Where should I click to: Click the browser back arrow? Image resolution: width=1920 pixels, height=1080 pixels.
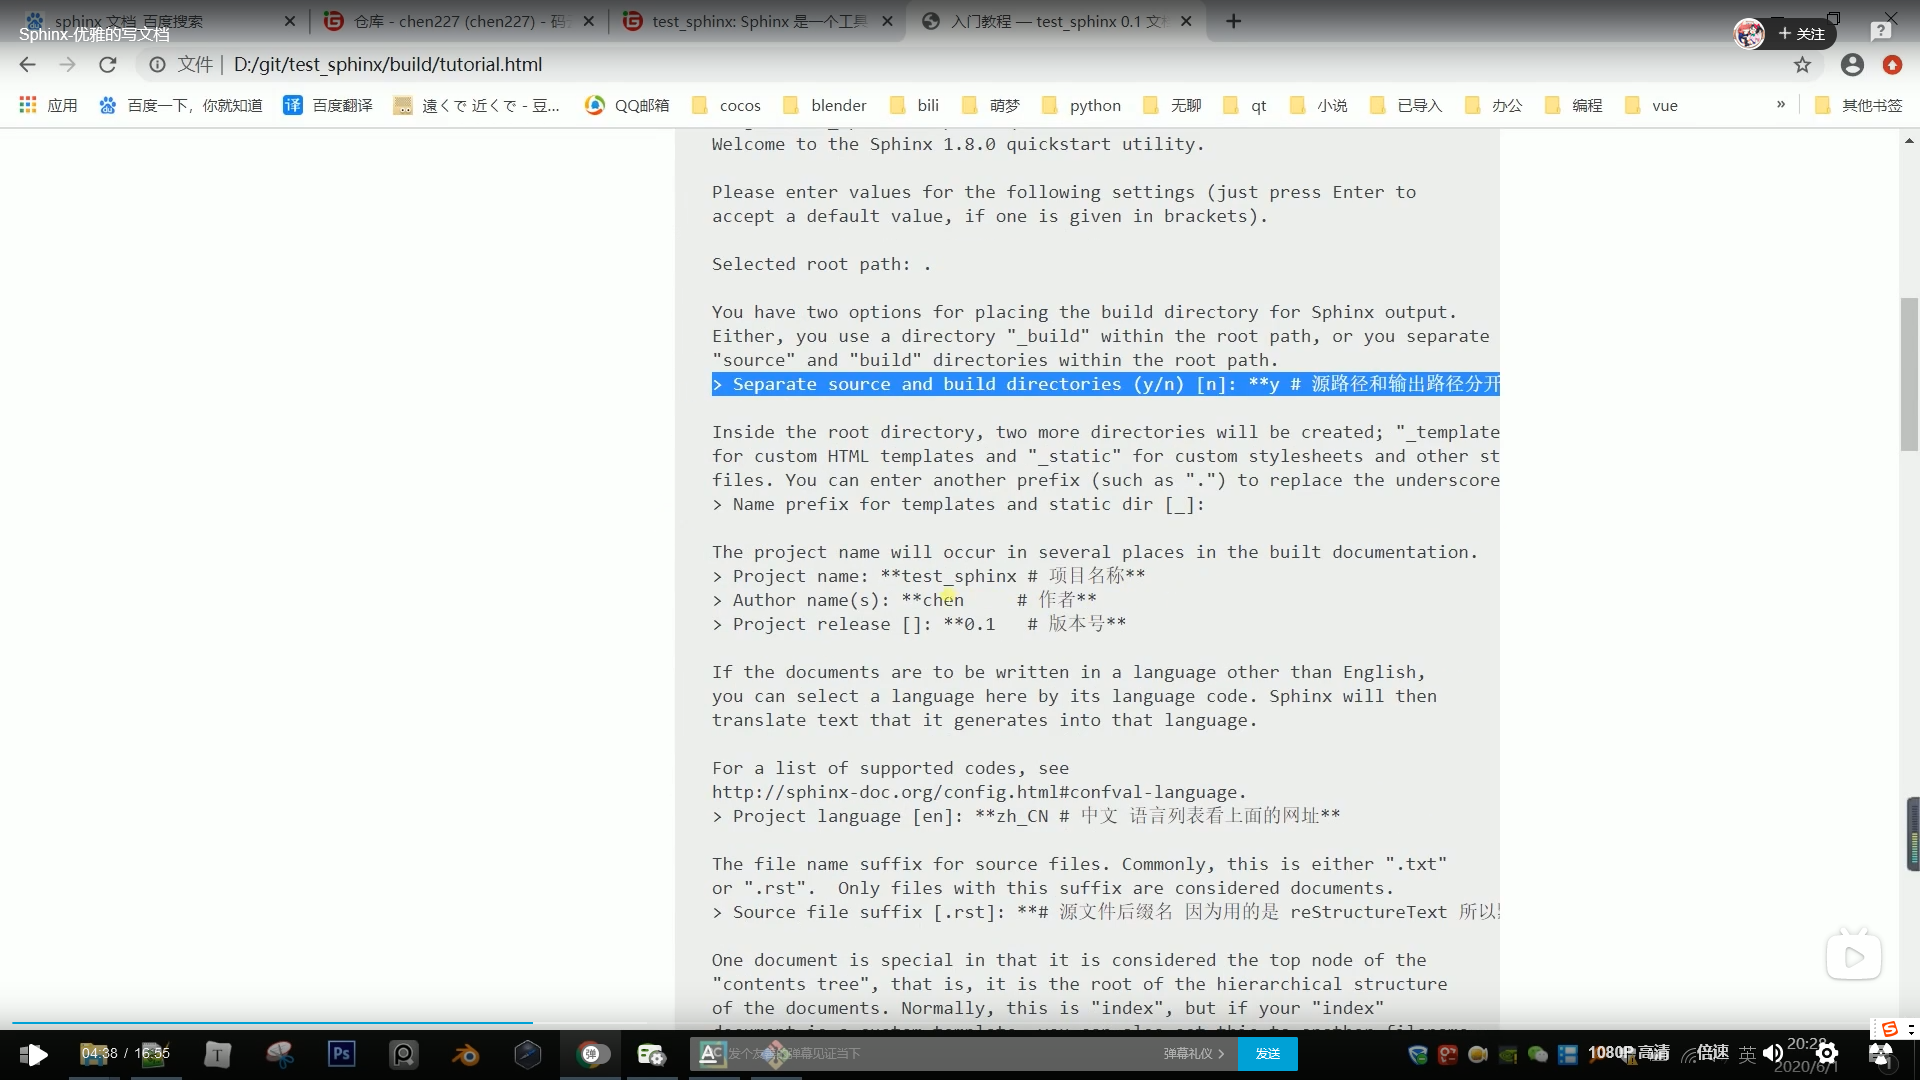coord(27,65)
